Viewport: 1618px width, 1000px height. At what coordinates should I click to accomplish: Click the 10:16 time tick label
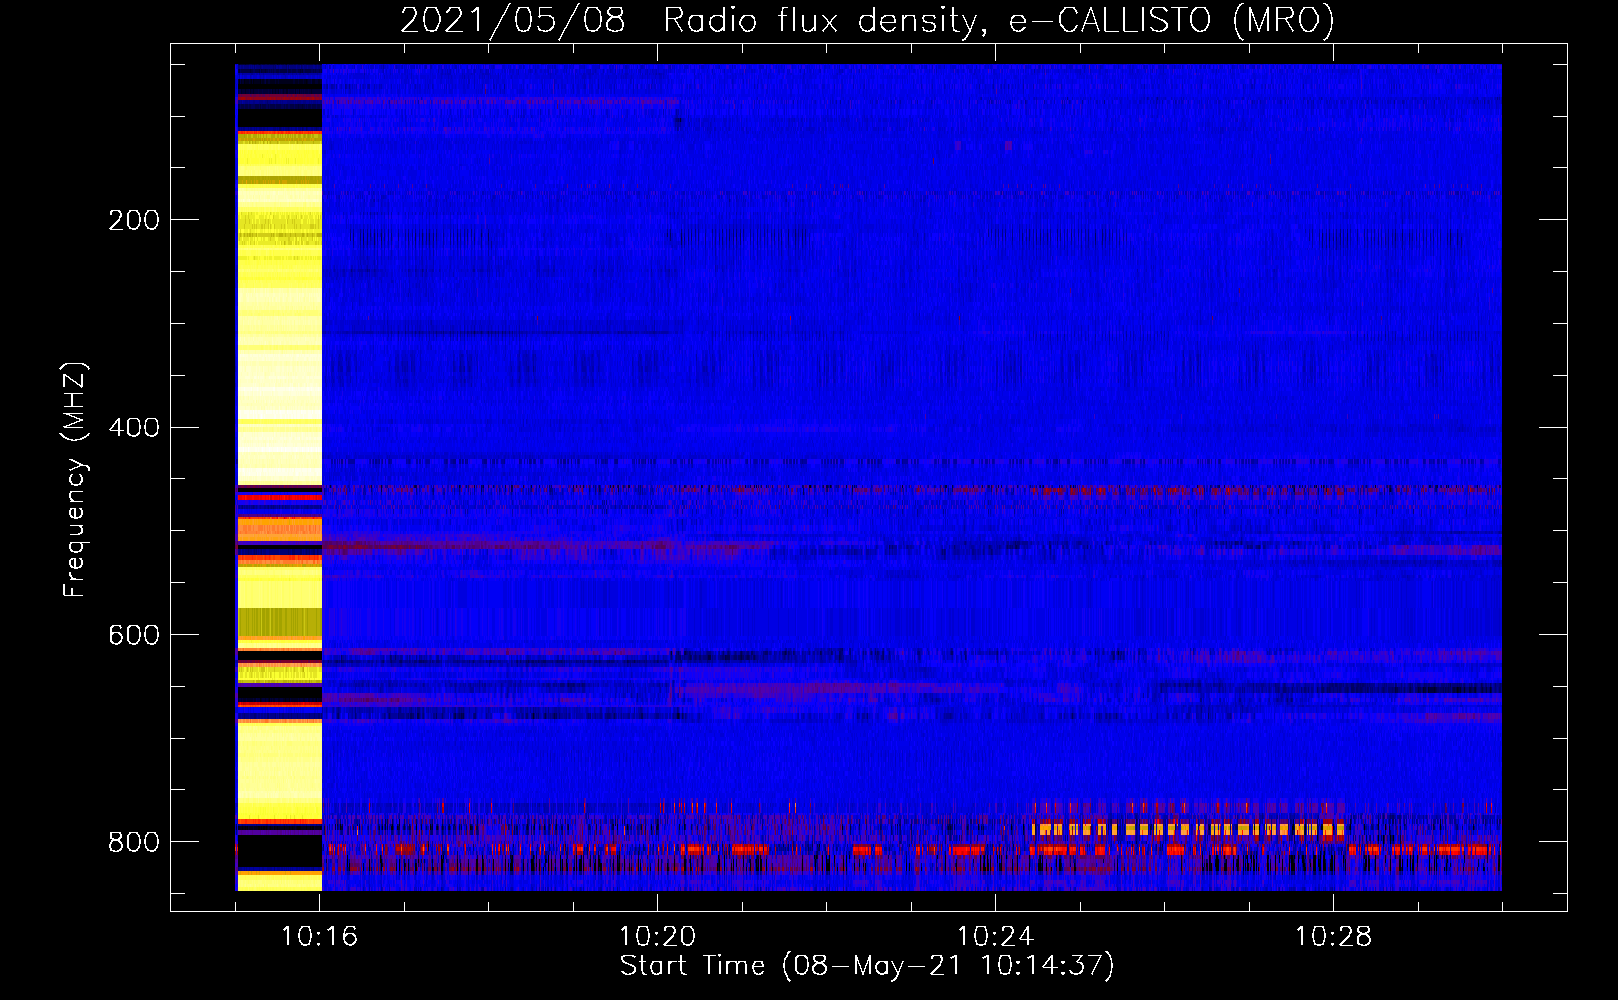point(319,937)
